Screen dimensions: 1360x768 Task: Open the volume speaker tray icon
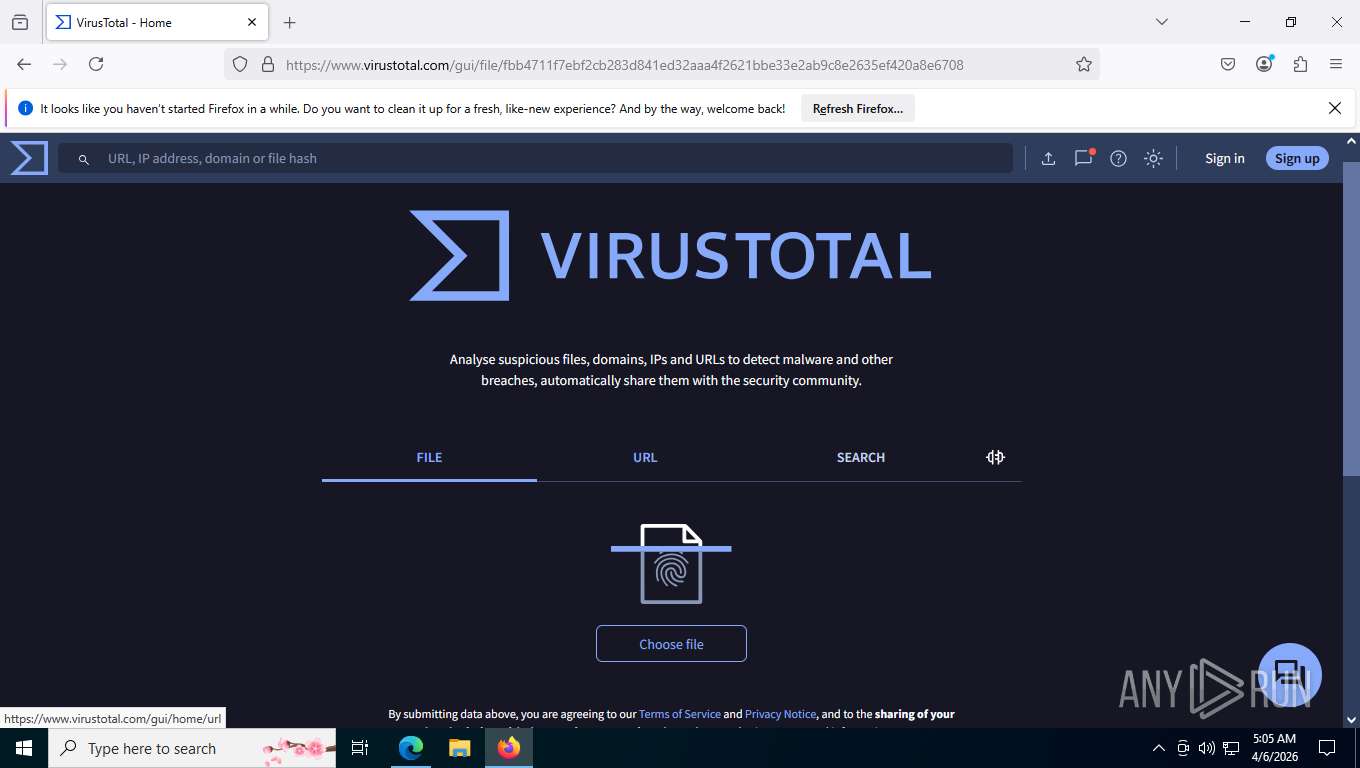[x=1207, y=748]
